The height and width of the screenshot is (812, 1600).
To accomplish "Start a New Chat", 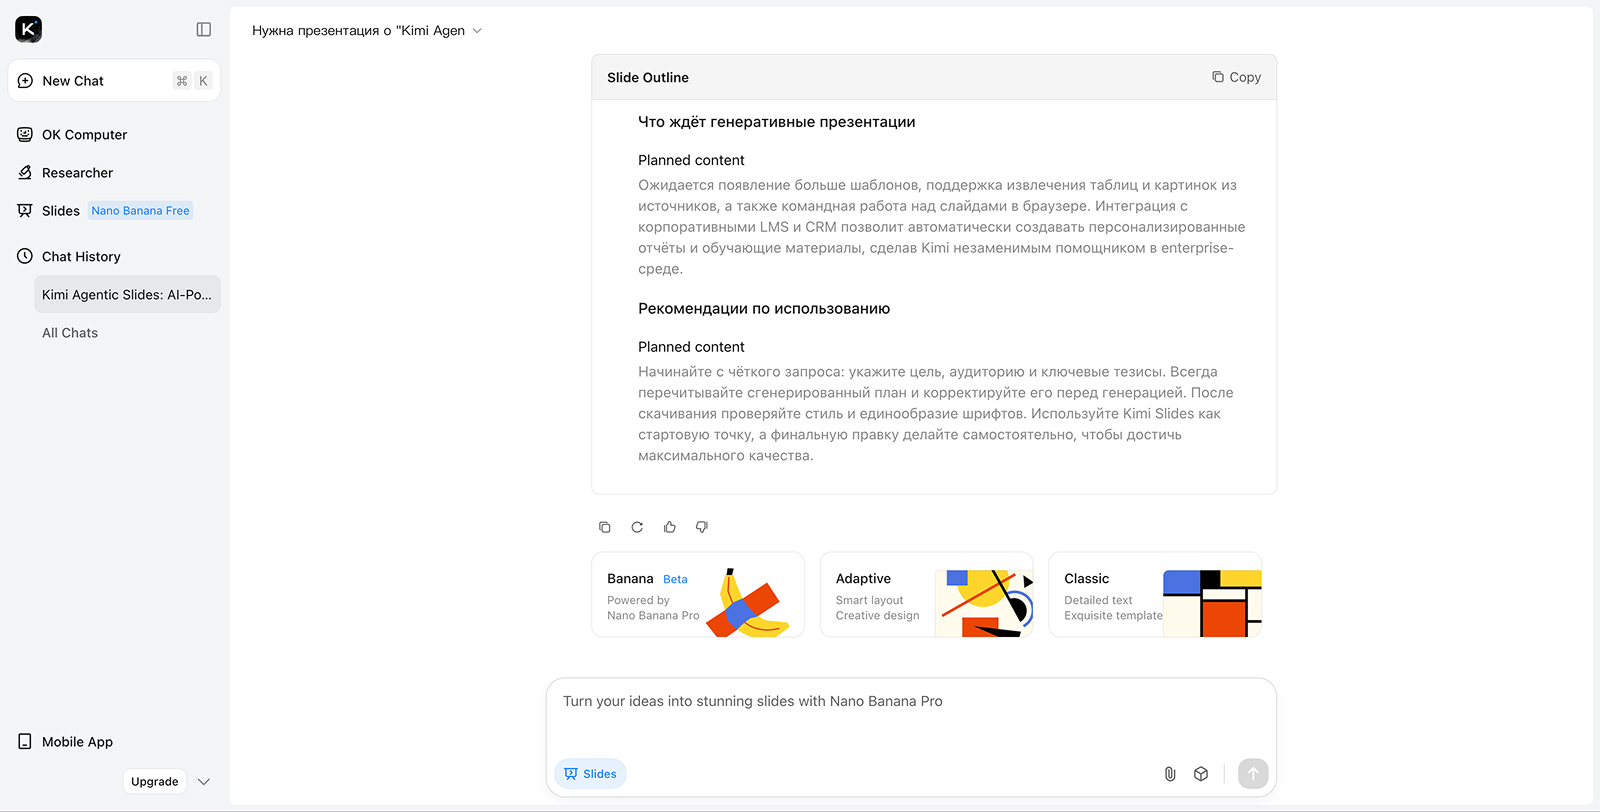I will (73, 81).
